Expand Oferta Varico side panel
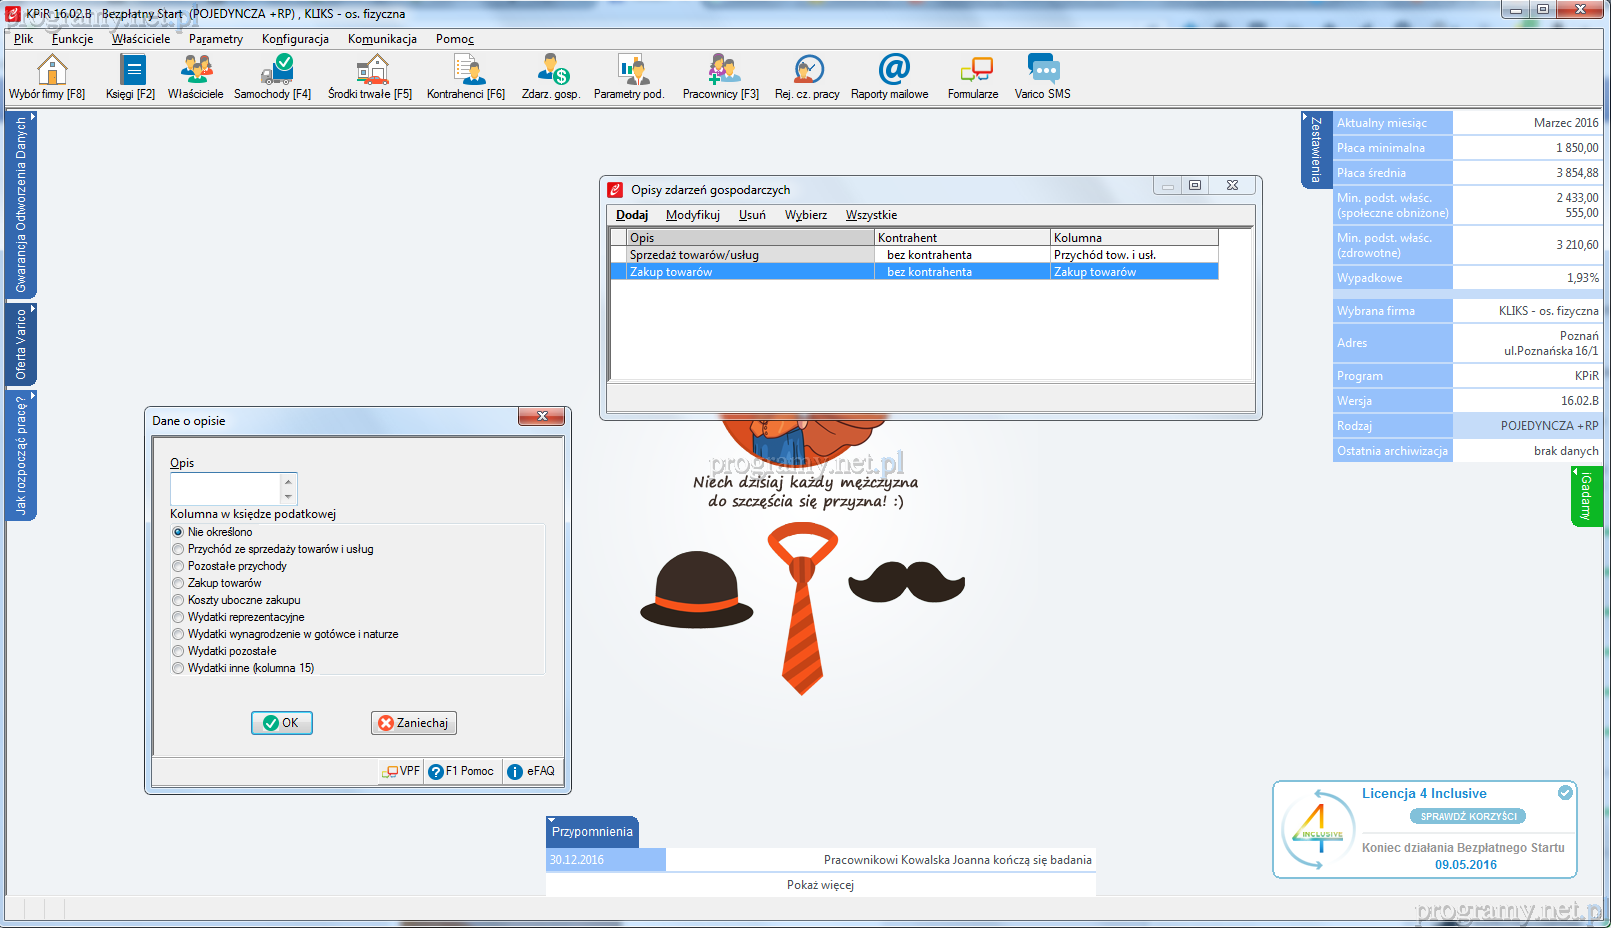 (21, 344)
